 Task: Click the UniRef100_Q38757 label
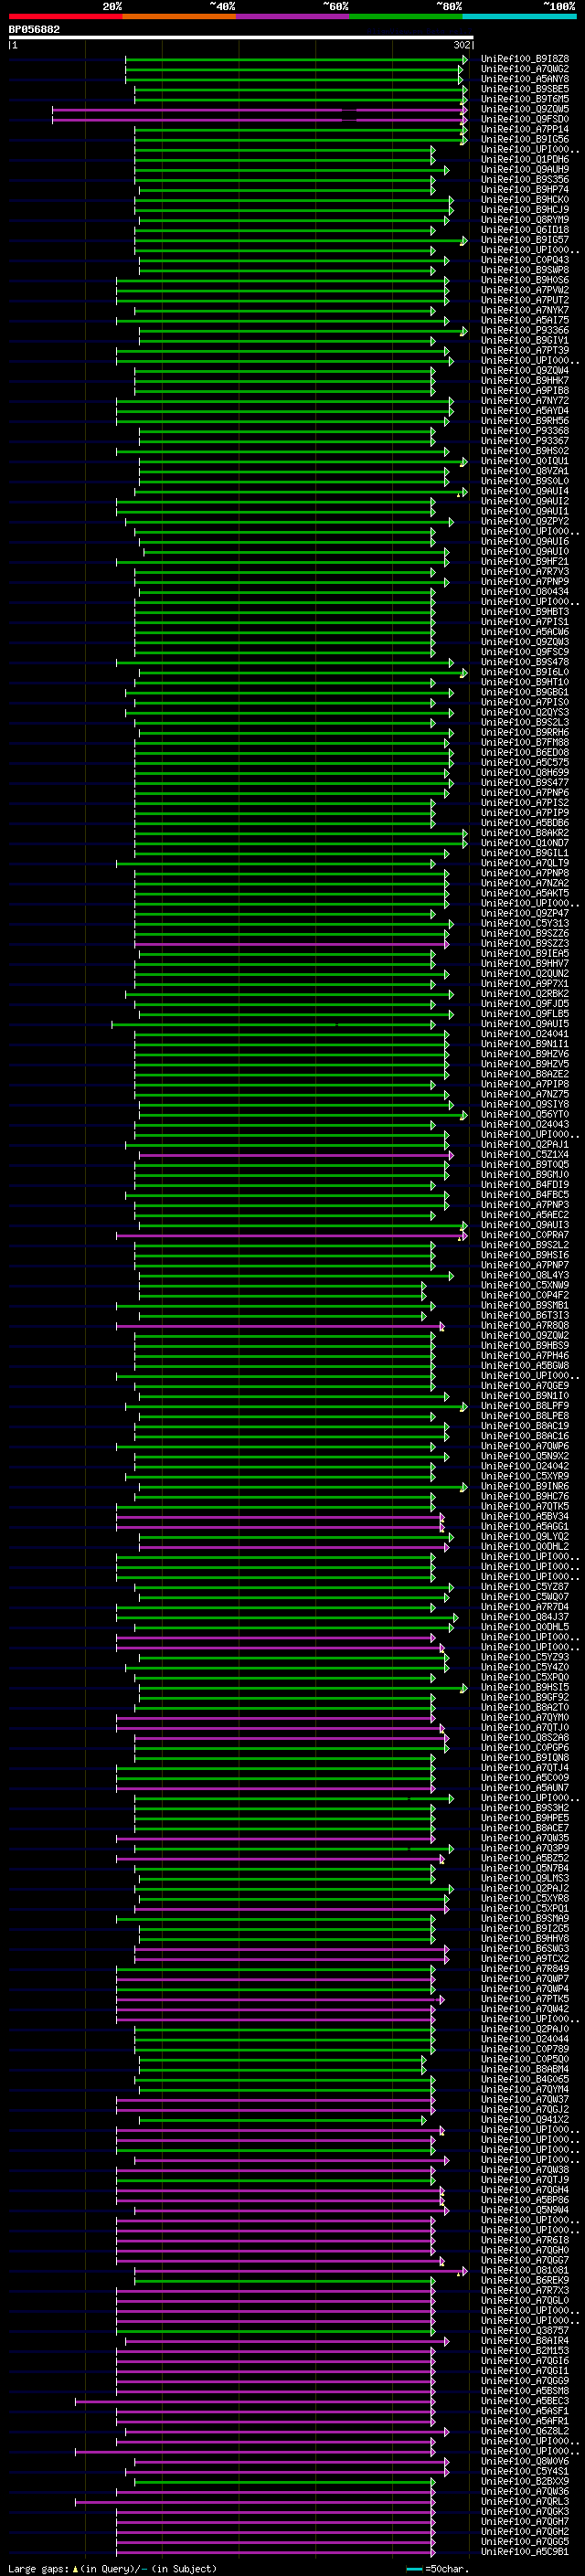(525, 2331)
